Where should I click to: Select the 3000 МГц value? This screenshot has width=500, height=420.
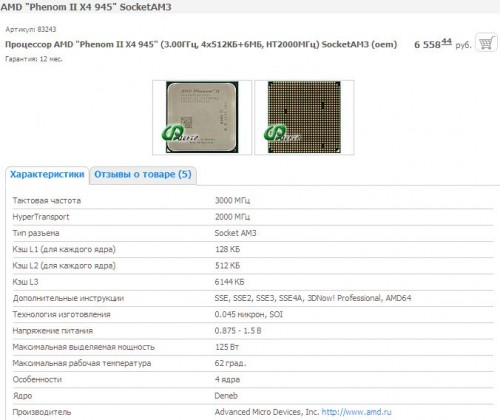[232, 200]
